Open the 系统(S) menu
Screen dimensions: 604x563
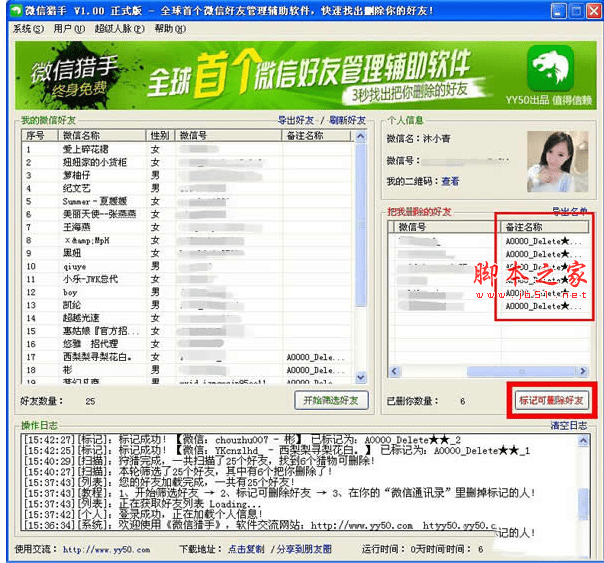coord(29,29)
